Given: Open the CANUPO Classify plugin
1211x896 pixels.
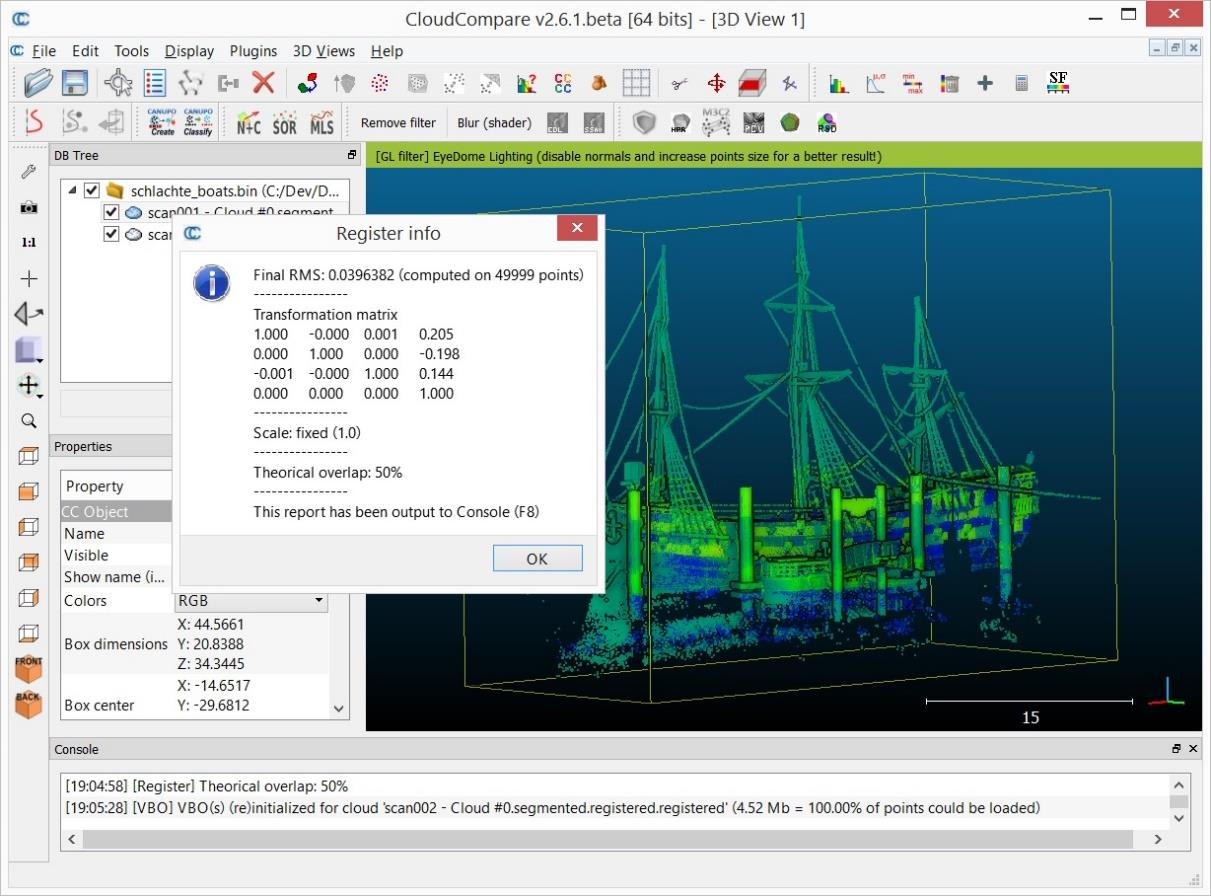Looking at the screenshot, I should tap(198, 122).
